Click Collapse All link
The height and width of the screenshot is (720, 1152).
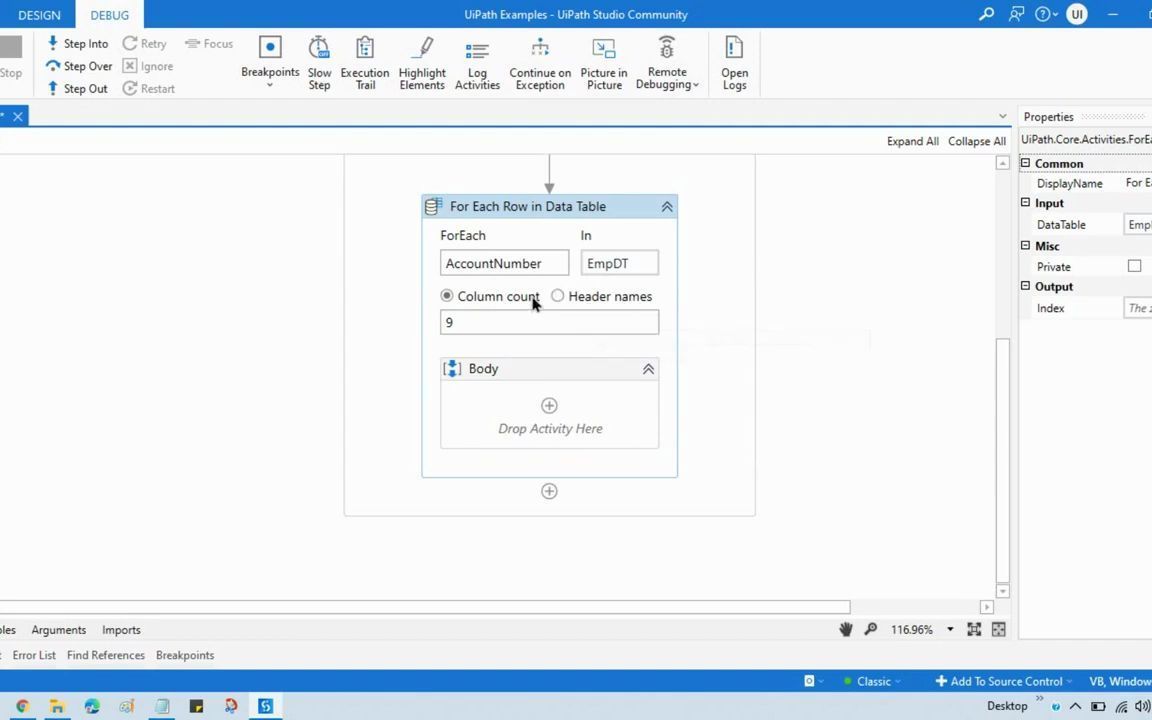click(976, 141)
